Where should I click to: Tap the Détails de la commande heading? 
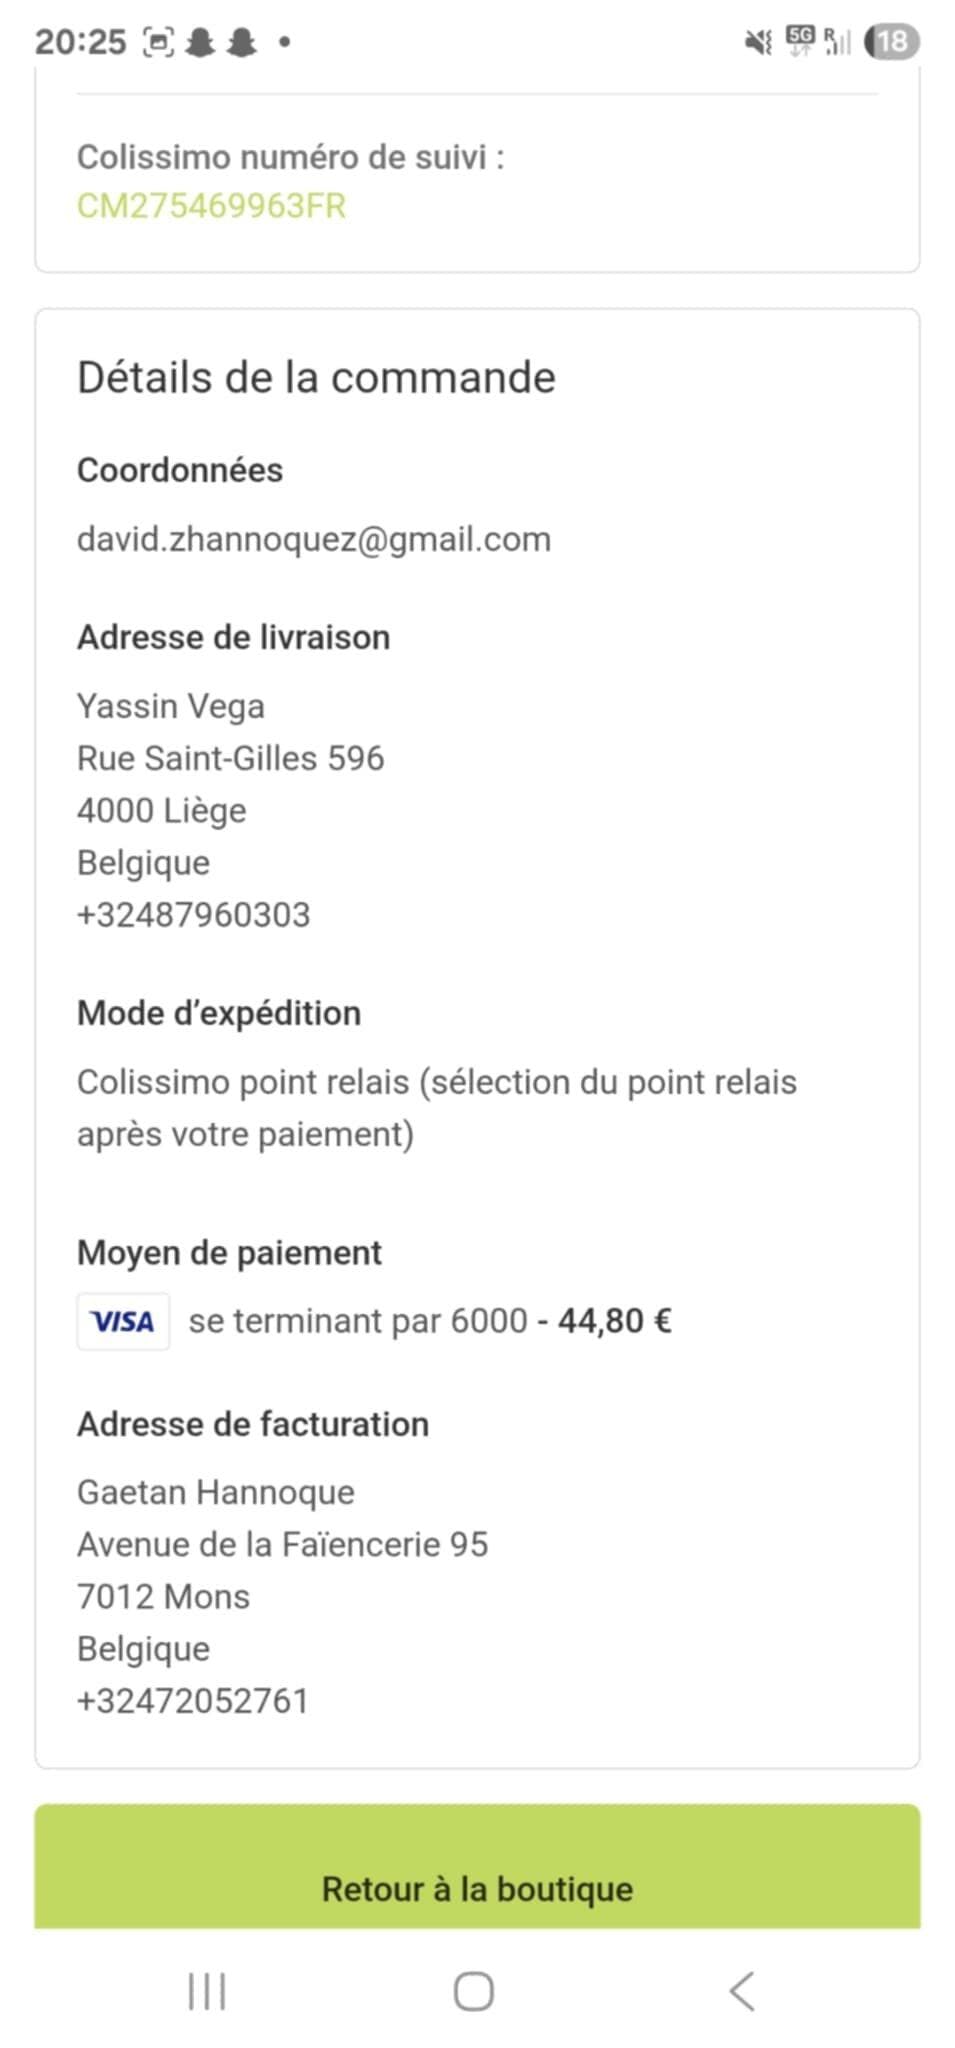316,378
